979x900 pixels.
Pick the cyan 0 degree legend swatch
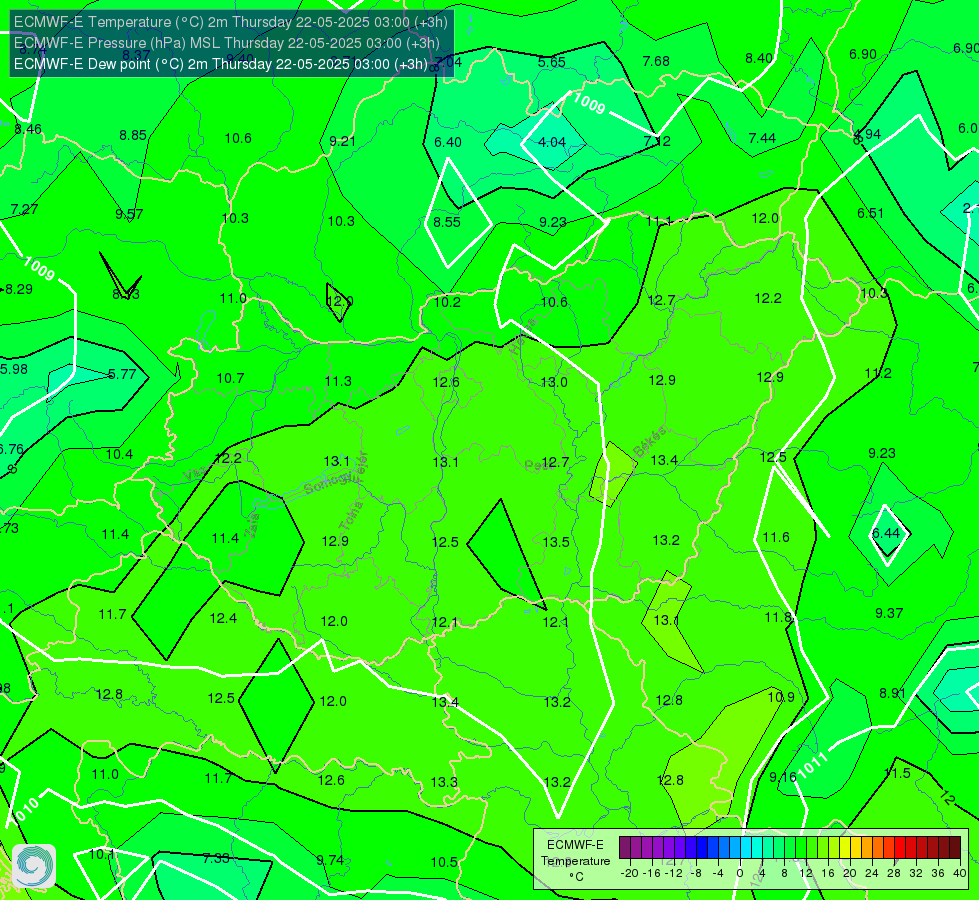tap(745, 848)
